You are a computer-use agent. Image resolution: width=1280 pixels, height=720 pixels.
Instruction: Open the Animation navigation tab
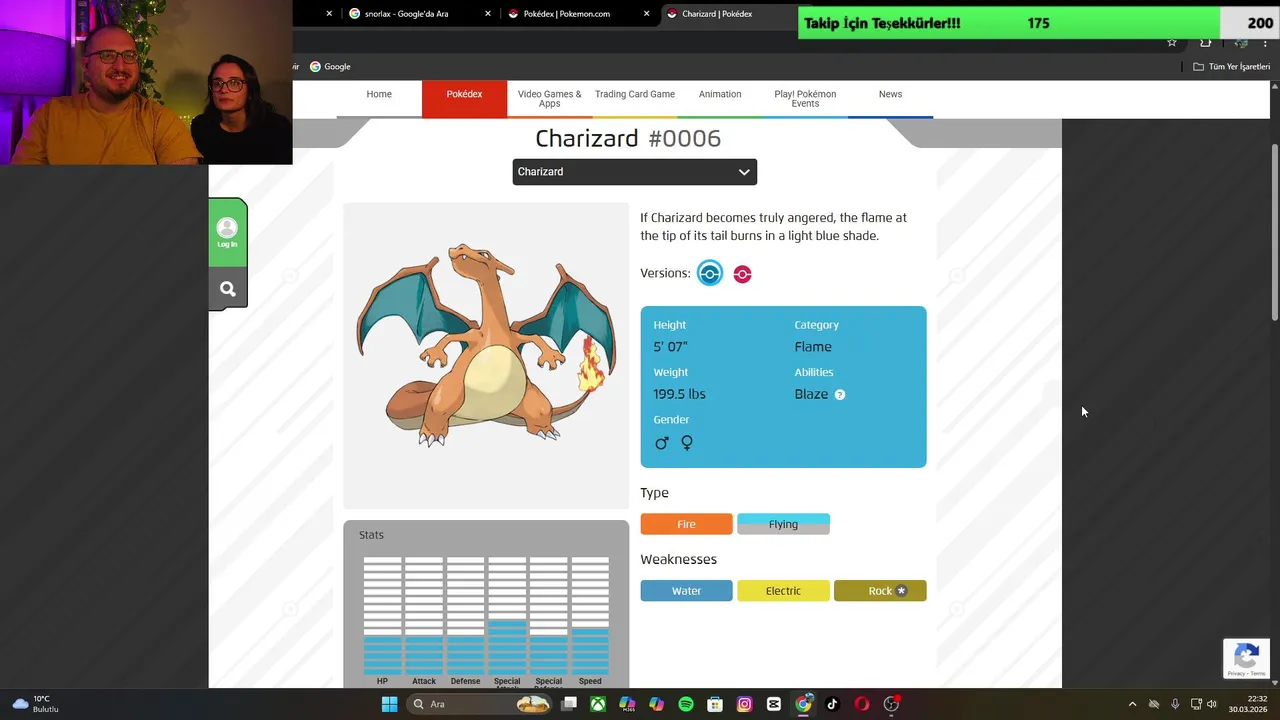720,98
